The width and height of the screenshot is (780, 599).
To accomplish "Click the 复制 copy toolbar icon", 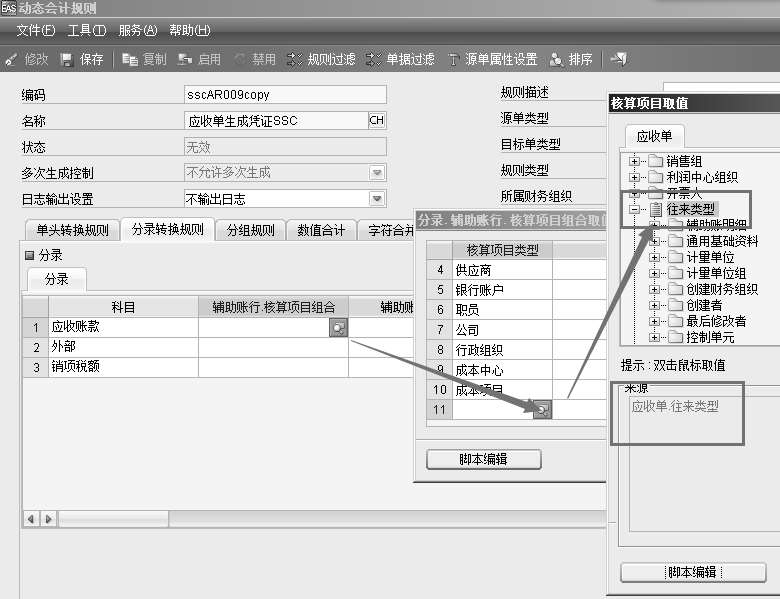I will click(x=130, y=60).
